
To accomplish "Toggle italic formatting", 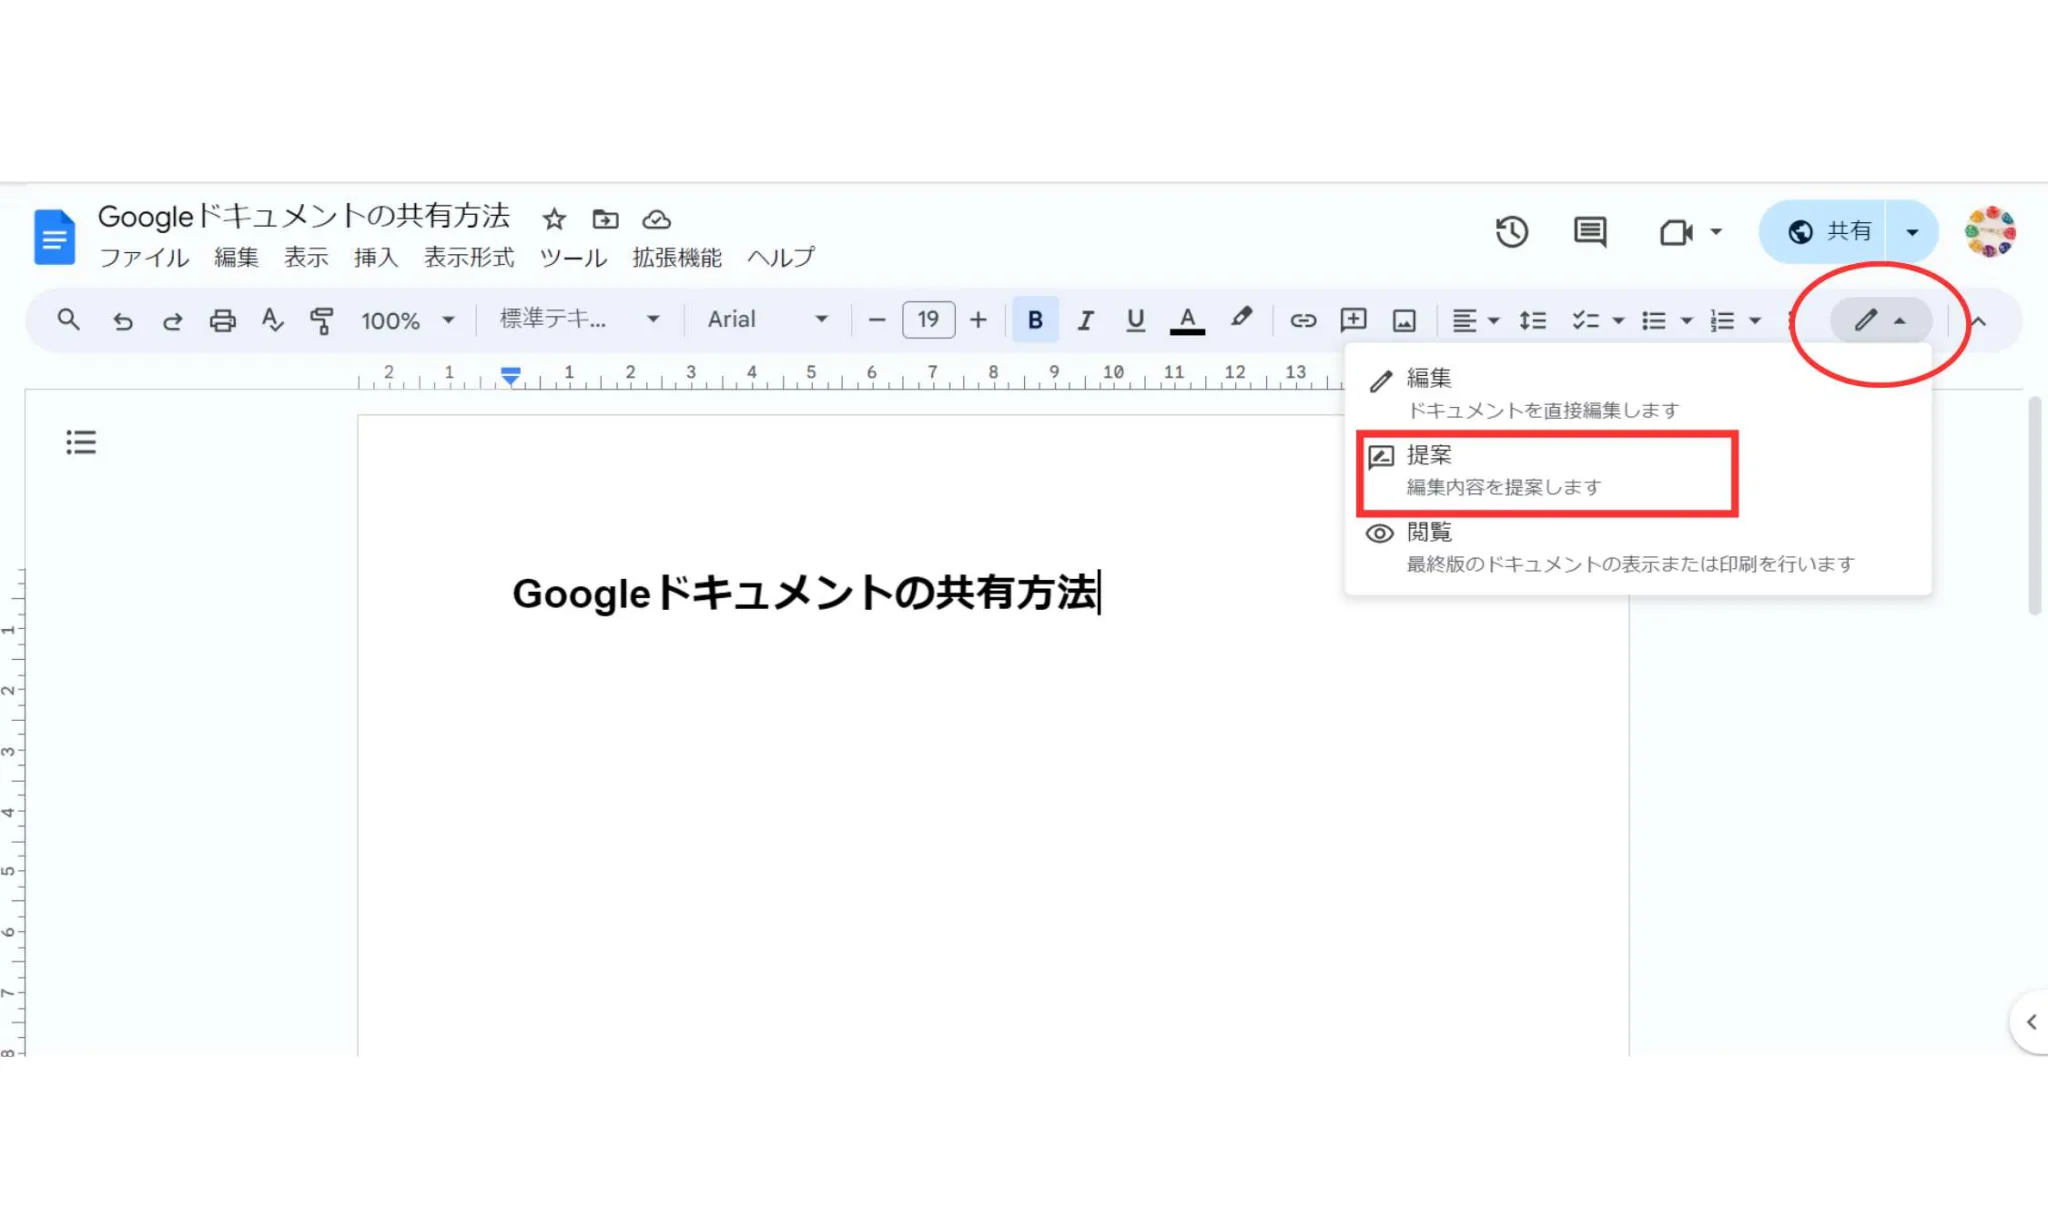I will [1085, 320].
